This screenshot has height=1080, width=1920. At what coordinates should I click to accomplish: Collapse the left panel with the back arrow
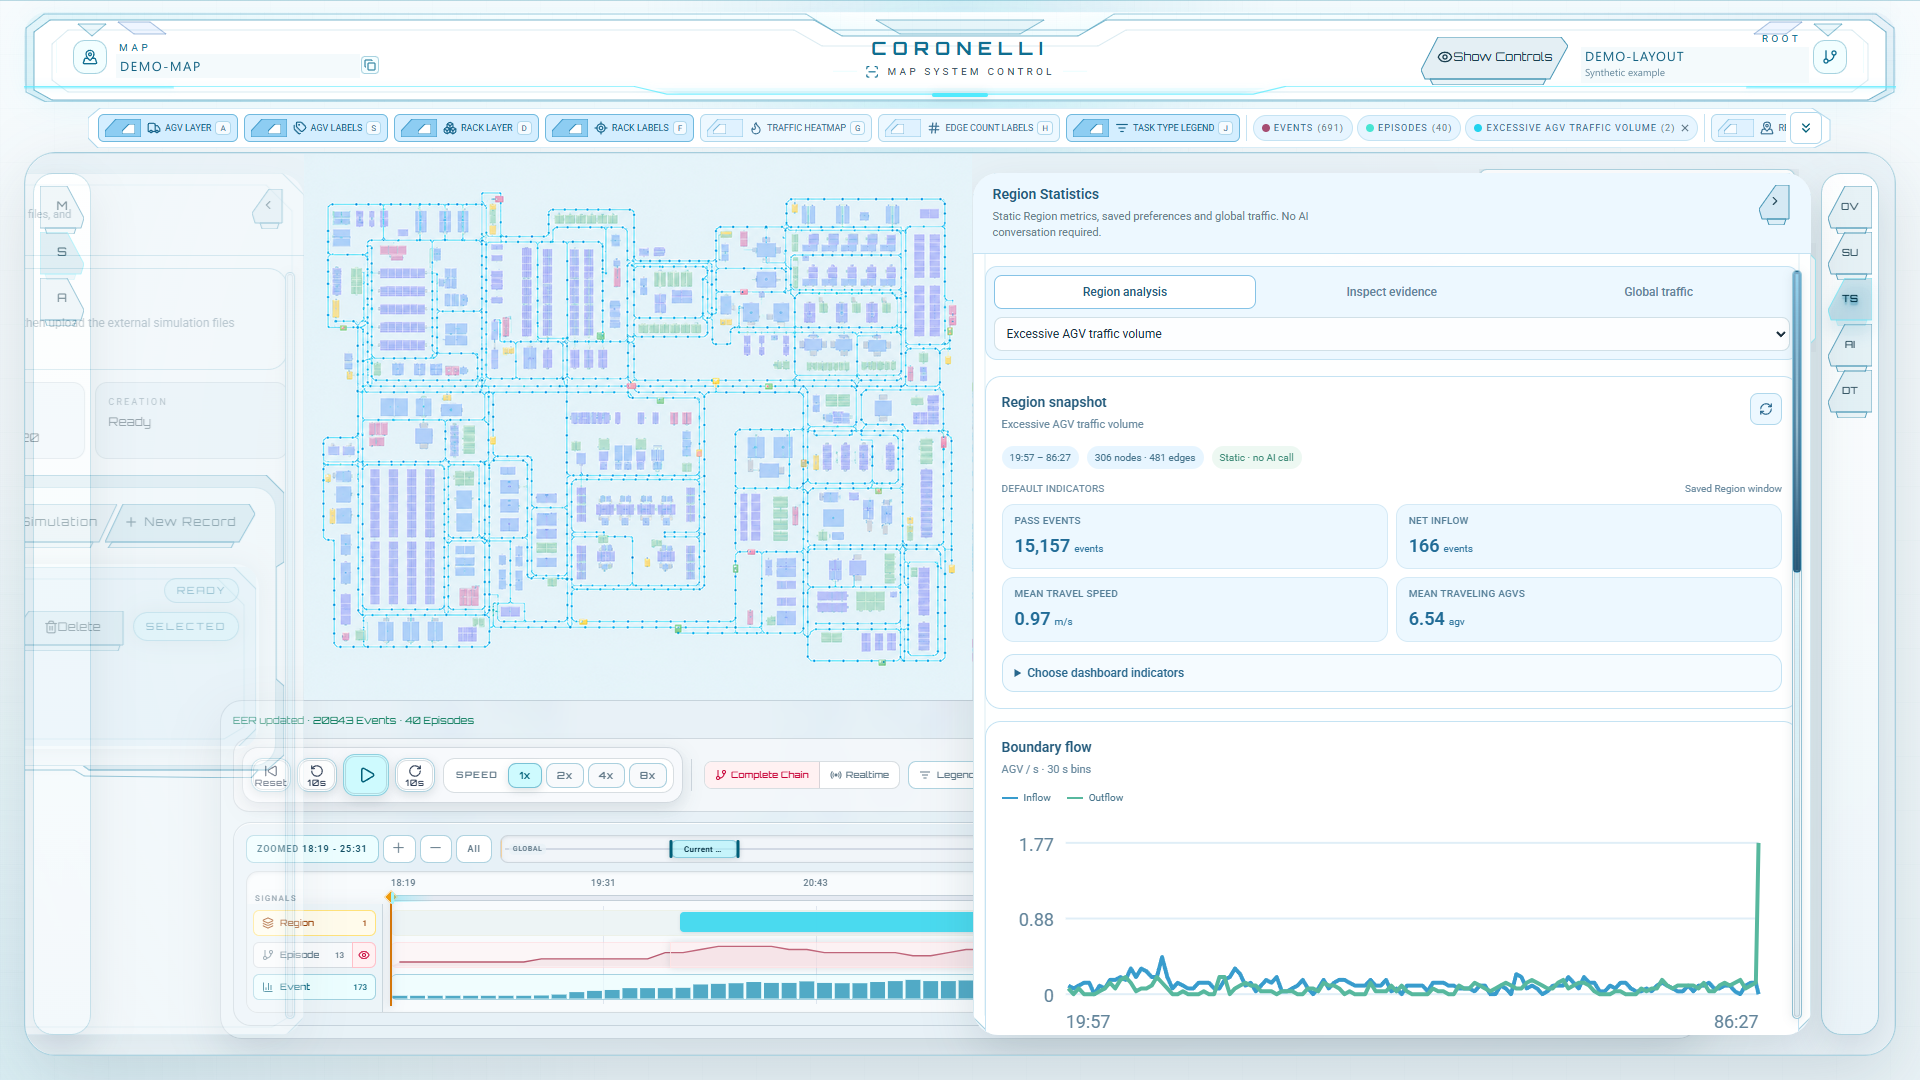click(x=268, y=206)
